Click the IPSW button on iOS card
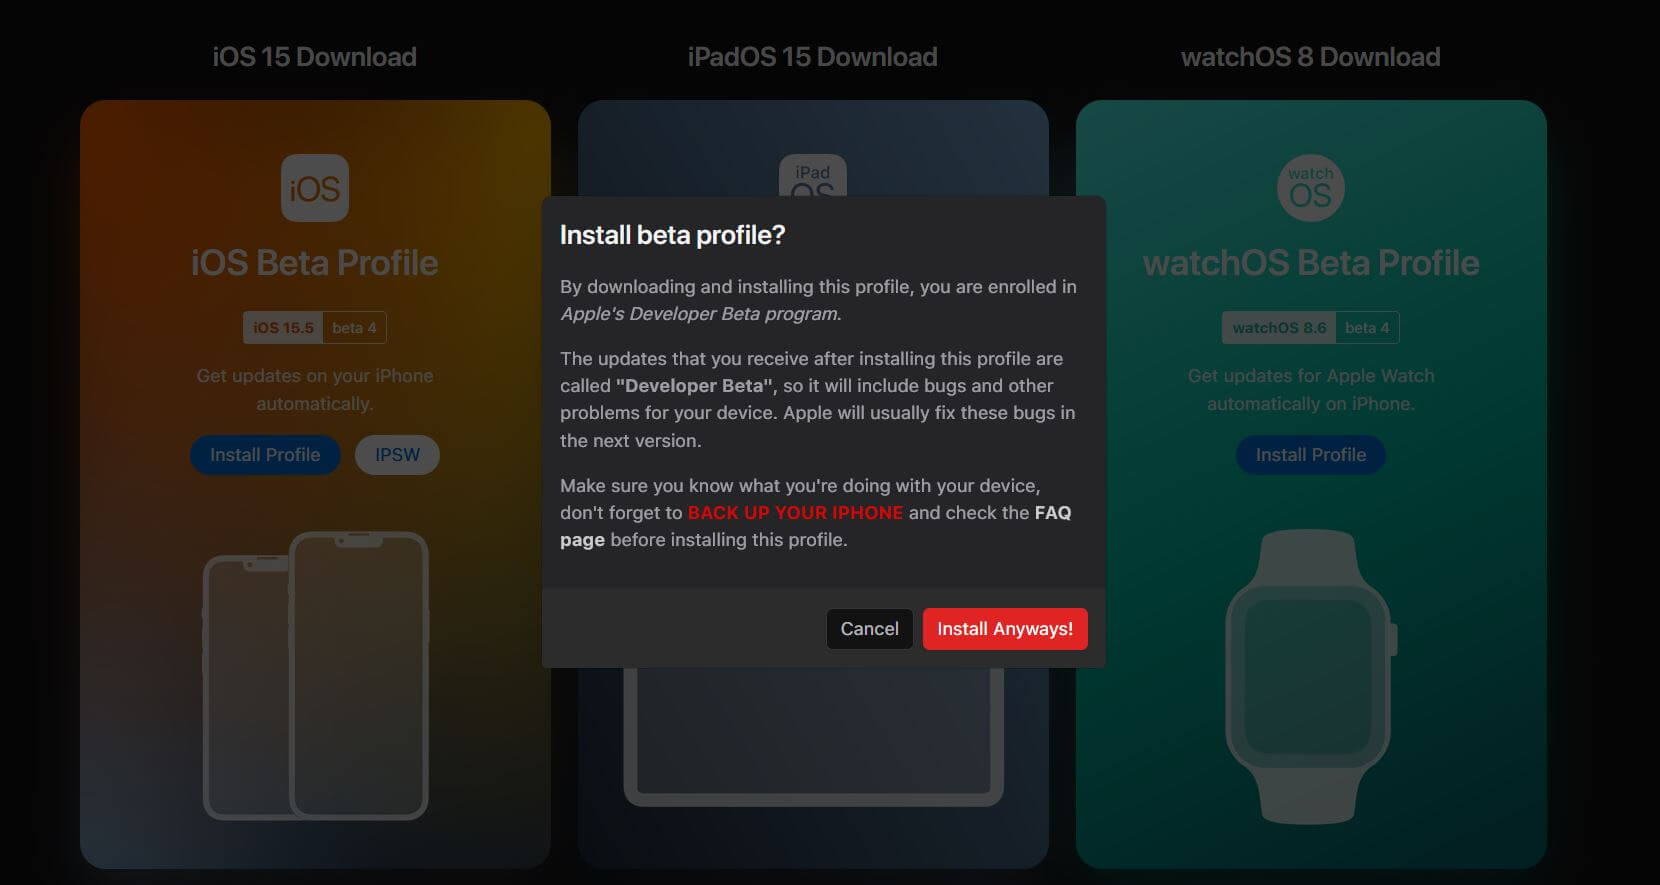This screenshot has height=885, width=1660. [x=397, y=455]
